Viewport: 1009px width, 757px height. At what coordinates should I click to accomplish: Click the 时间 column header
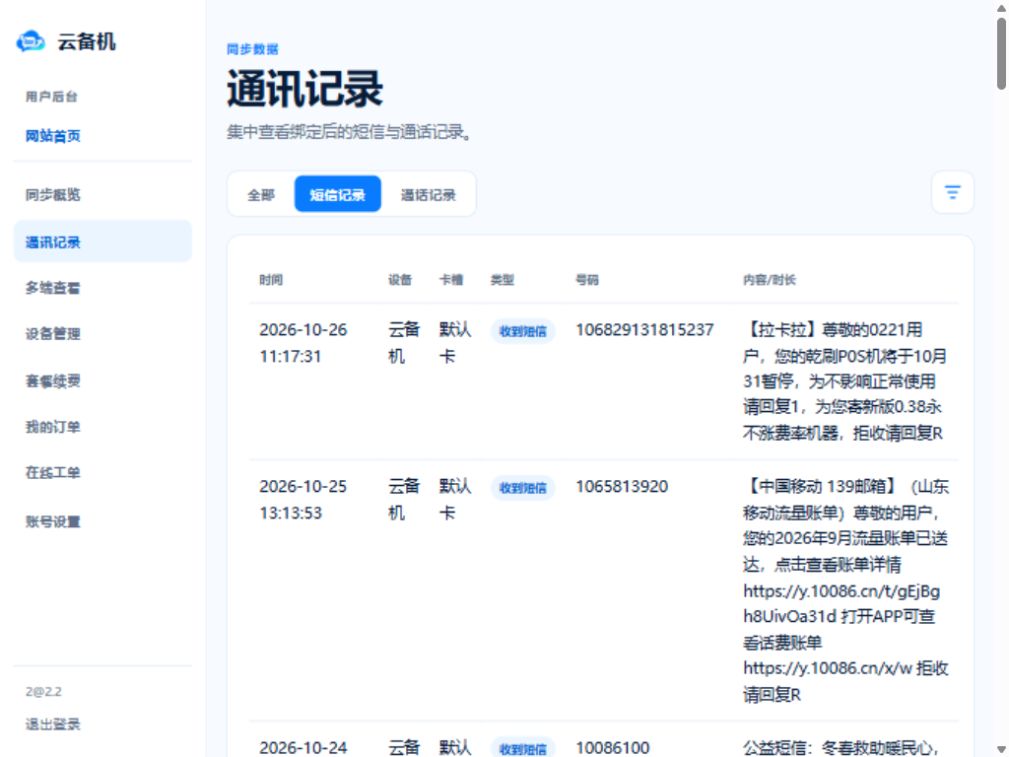(x=271, y=280)
